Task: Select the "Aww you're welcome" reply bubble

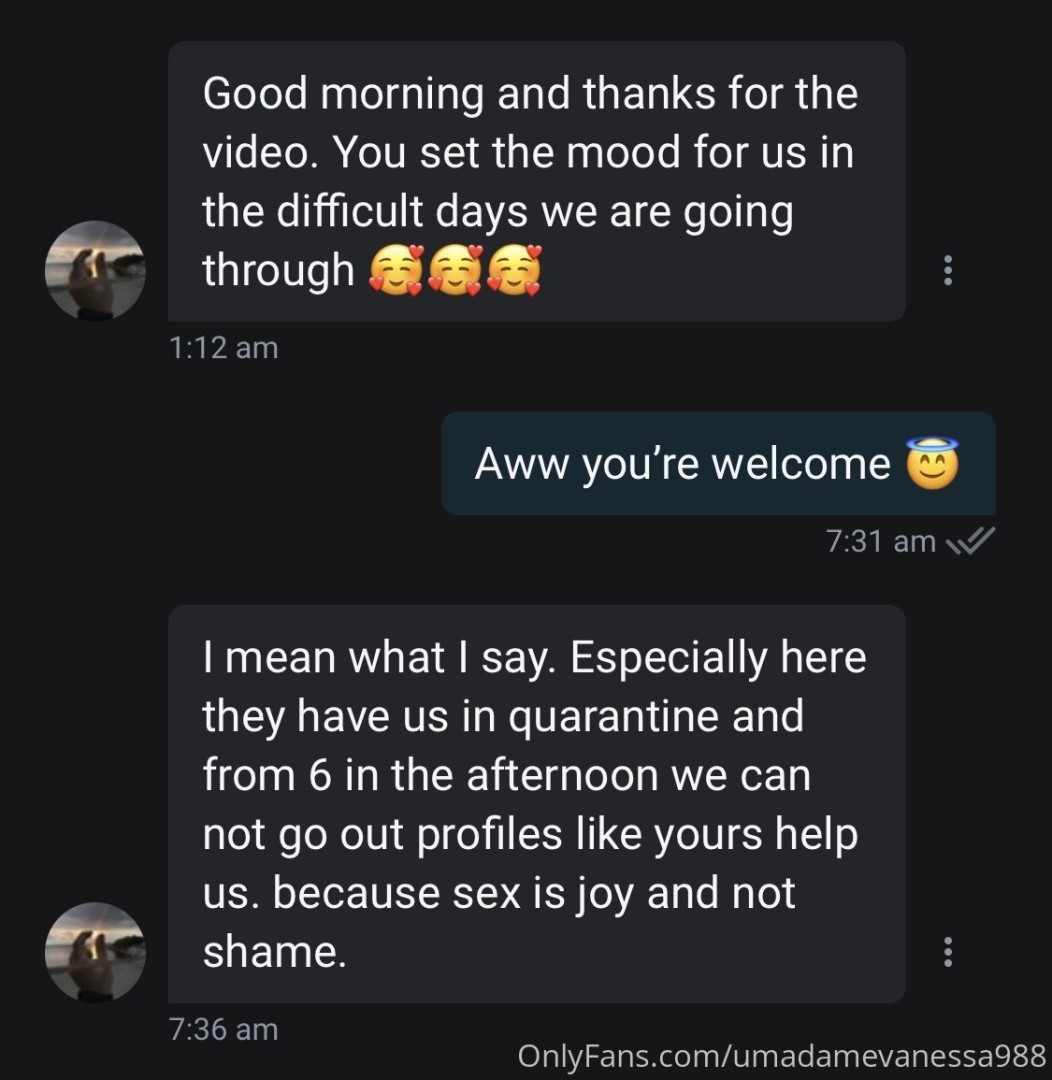Action: [x=718, y=463]
